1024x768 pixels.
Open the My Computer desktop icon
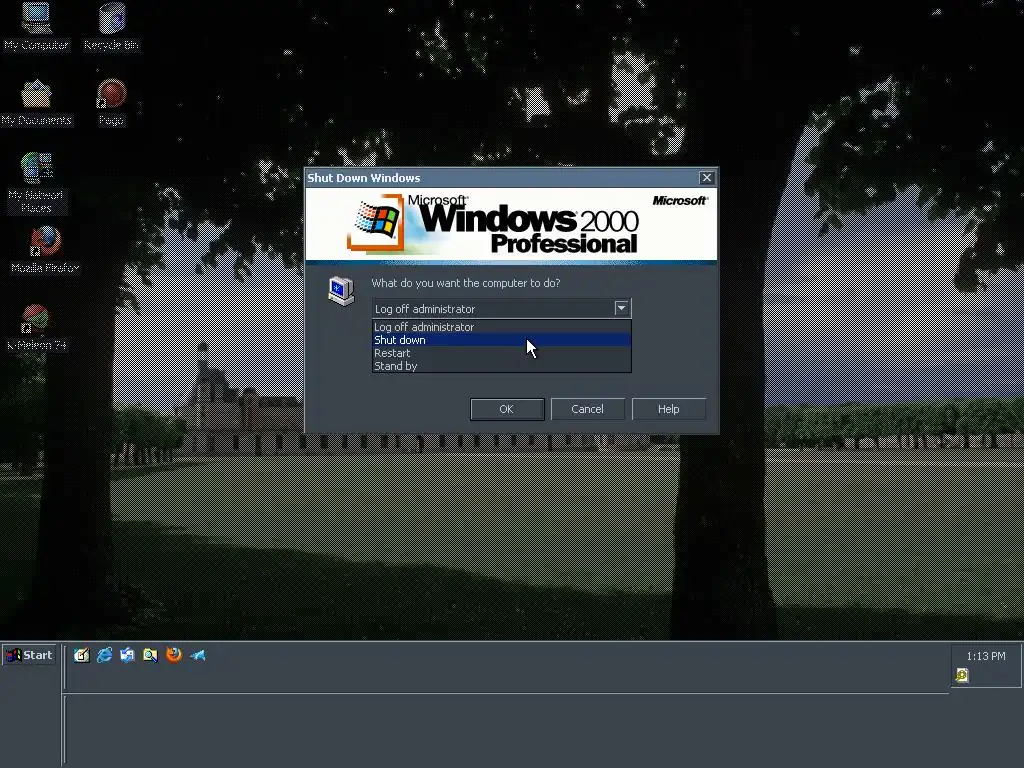click(x=36, y=26)
